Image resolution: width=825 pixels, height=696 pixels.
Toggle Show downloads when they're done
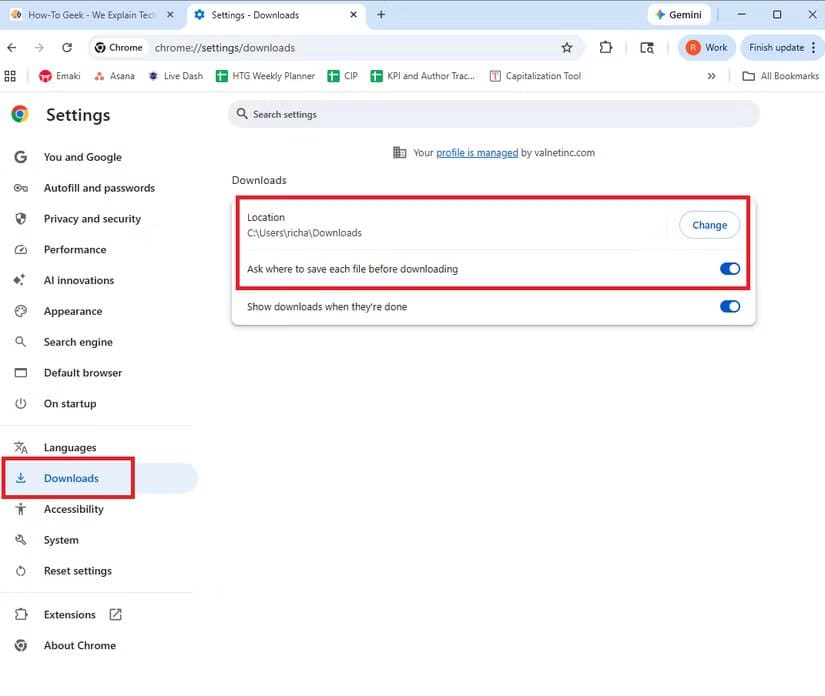coord(729,306)
